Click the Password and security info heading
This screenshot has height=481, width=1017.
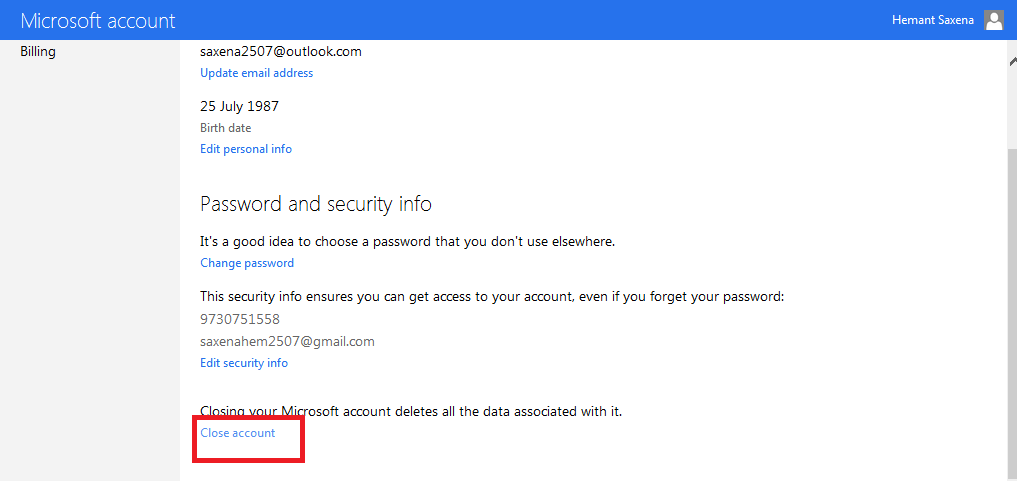[316, 204]
